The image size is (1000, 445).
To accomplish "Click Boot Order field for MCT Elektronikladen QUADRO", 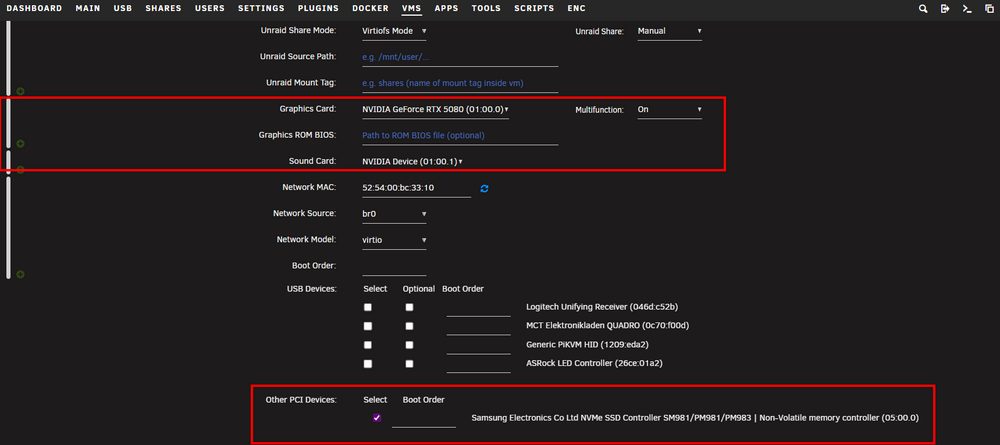I will [479, 326].
